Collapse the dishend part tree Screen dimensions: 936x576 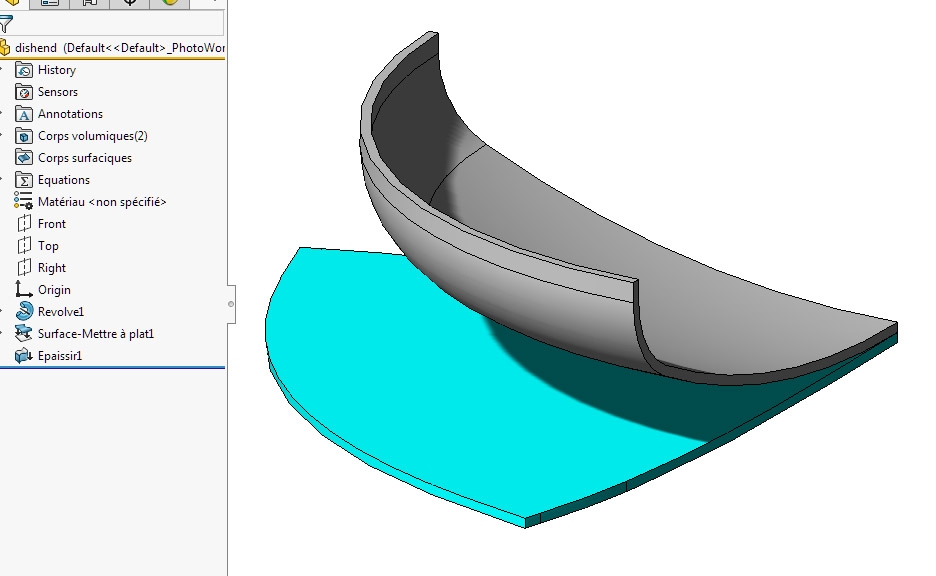(5, 47)
